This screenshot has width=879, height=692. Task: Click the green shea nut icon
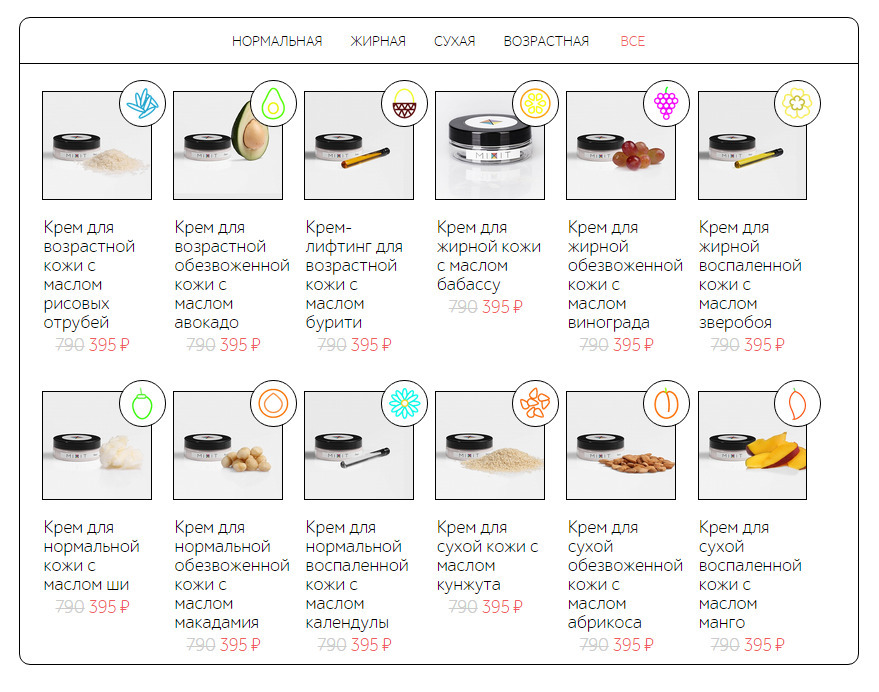(142, 404)
